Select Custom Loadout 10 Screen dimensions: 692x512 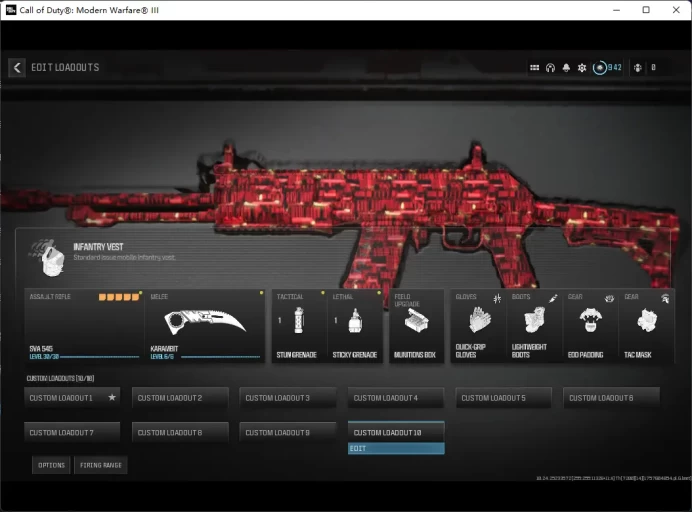tap(396, 432)
